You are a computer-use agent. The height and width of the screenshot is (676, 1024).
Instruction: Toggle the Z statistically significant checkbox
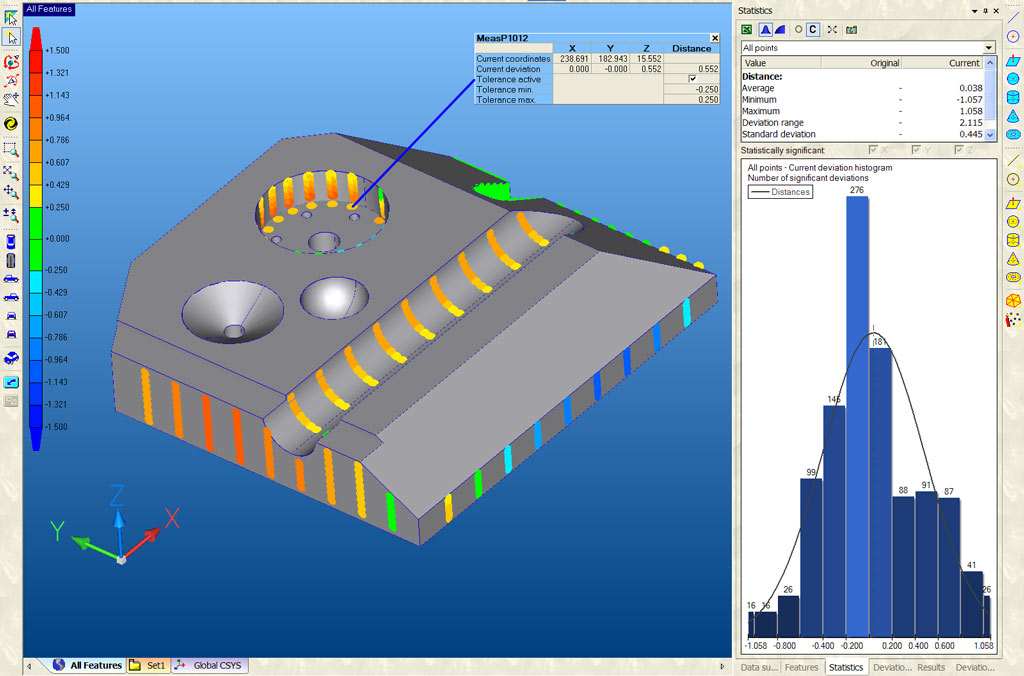958,150
